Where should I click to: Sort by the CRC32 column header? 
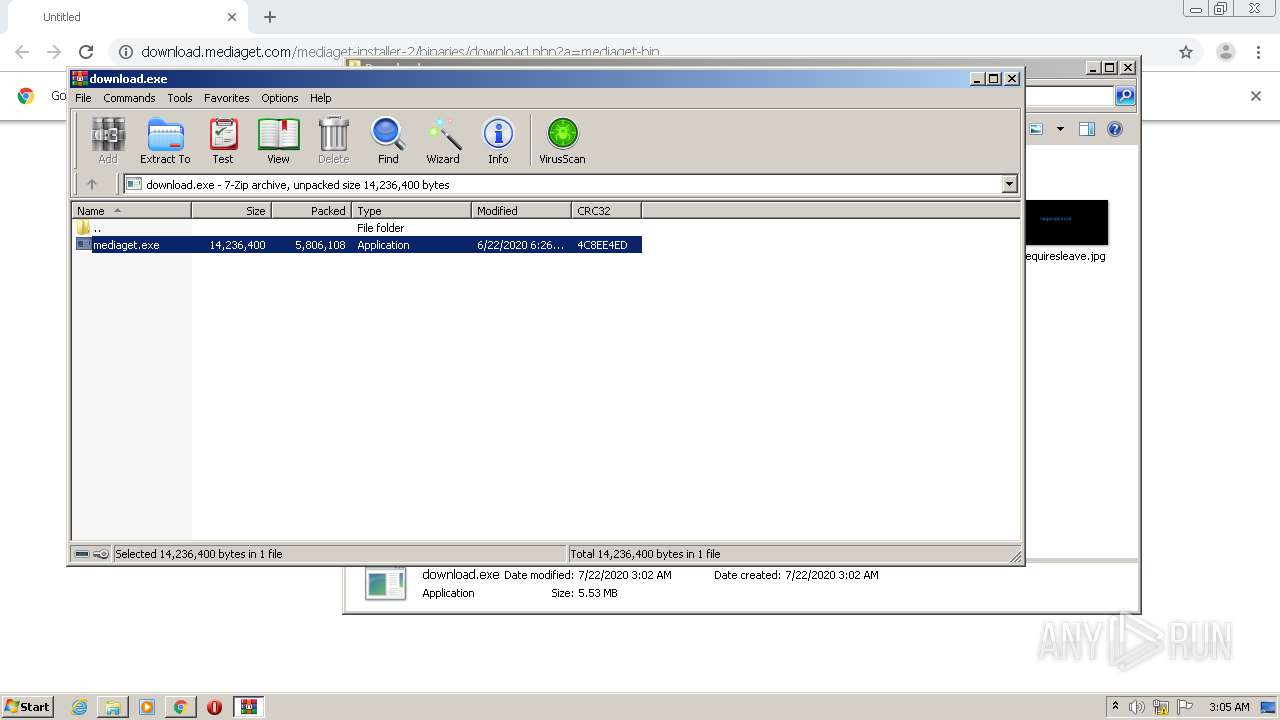tap(606, 210)
